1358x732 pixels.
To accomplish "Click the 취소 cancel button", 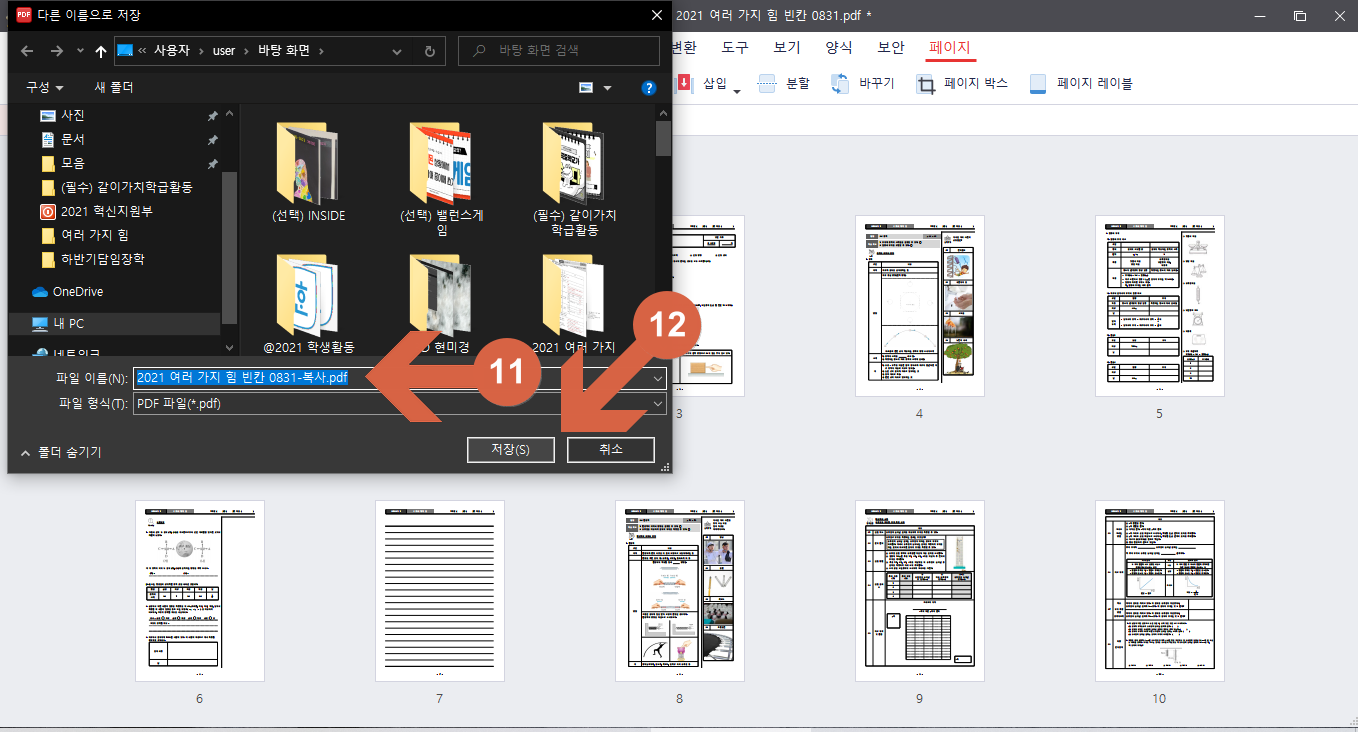I will 610,449.
